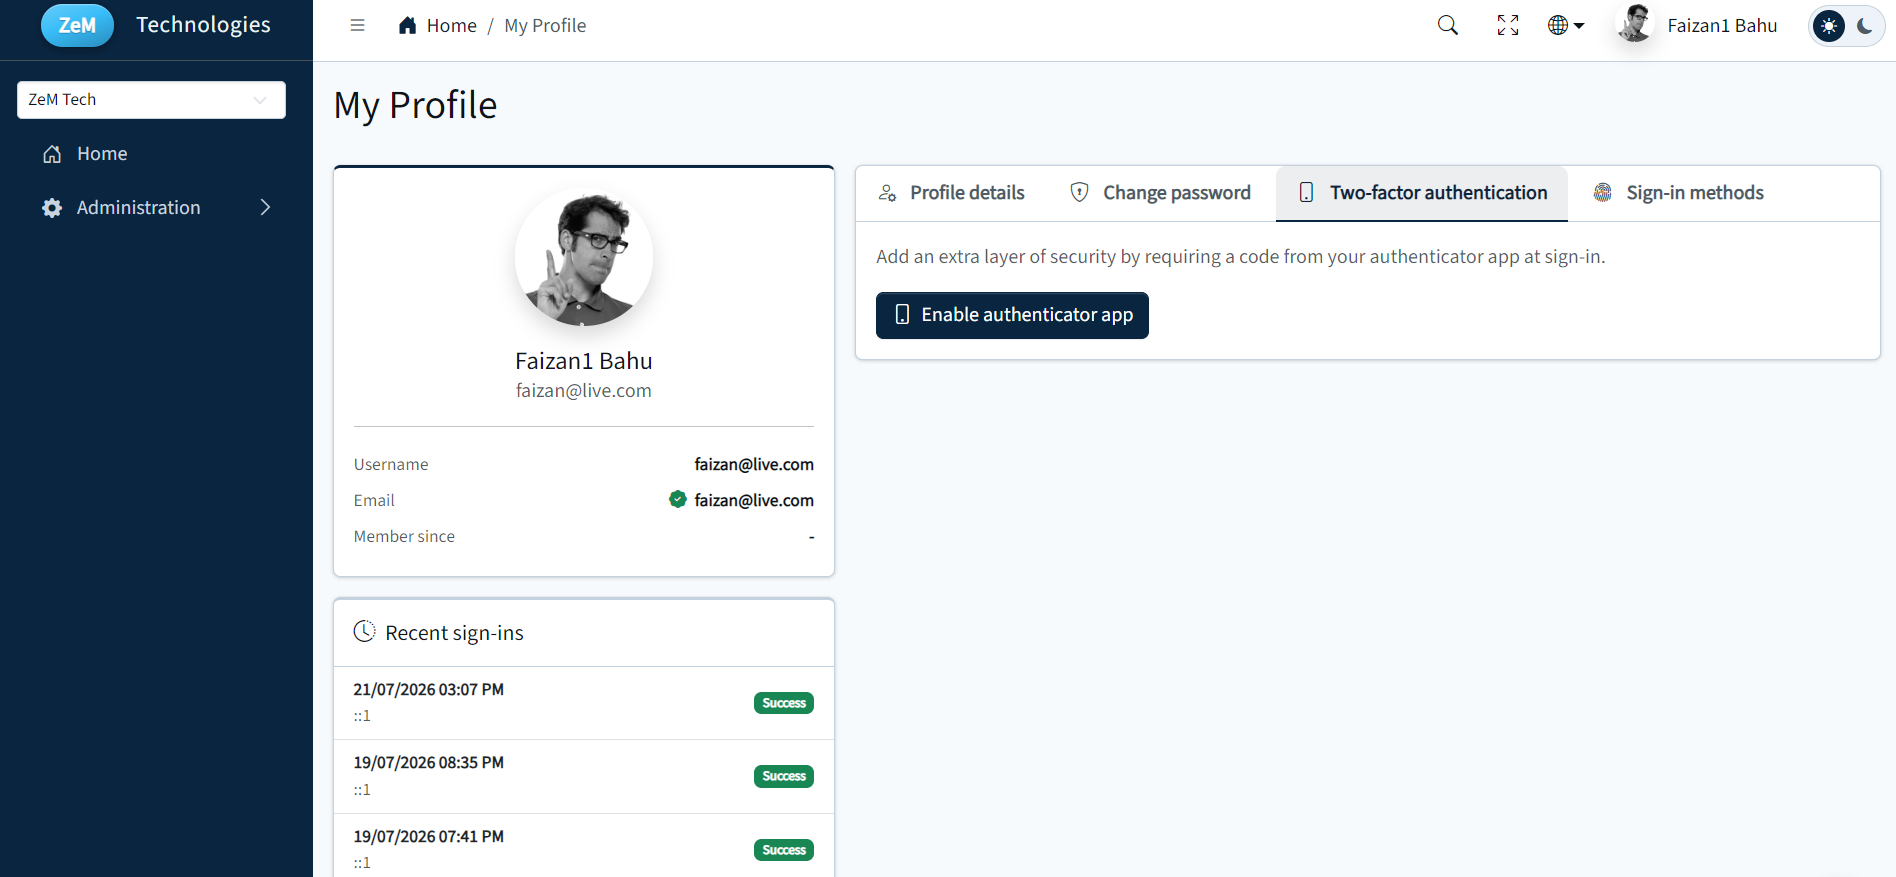
Task: Click the Username label
Action: (391, 465)
